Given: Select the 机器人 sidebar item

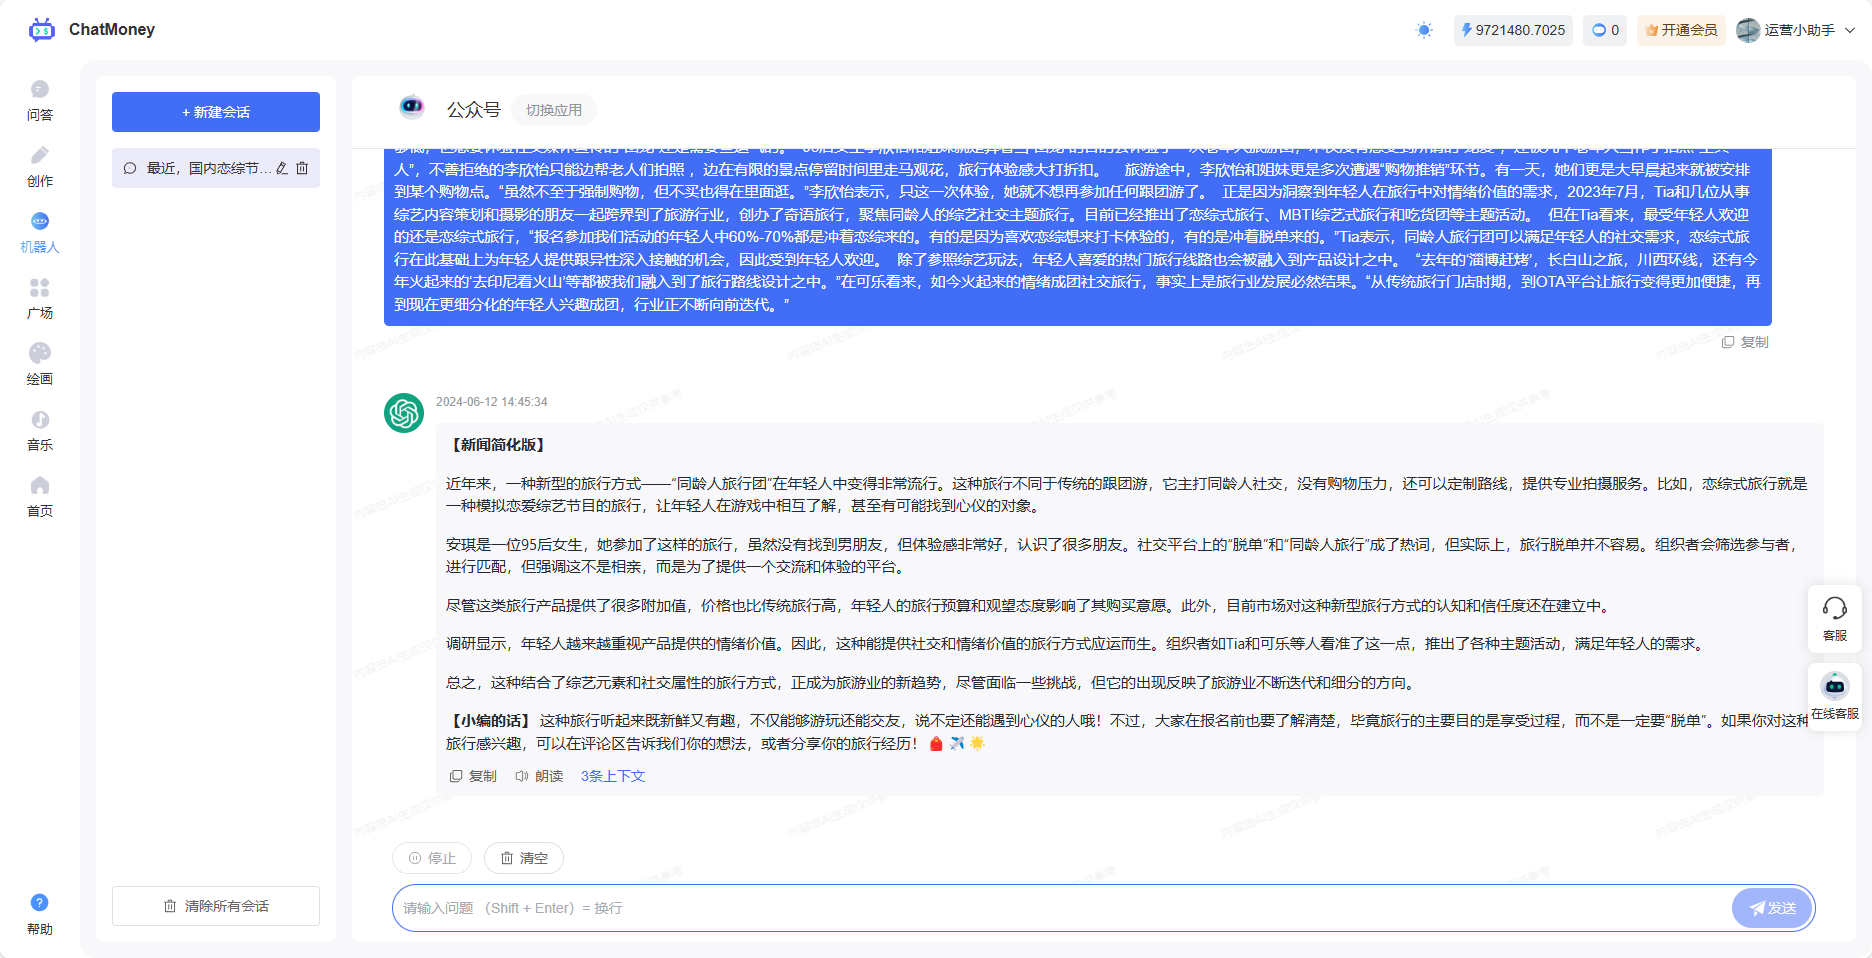Looking at the screenshot, I should coord(40,233).
